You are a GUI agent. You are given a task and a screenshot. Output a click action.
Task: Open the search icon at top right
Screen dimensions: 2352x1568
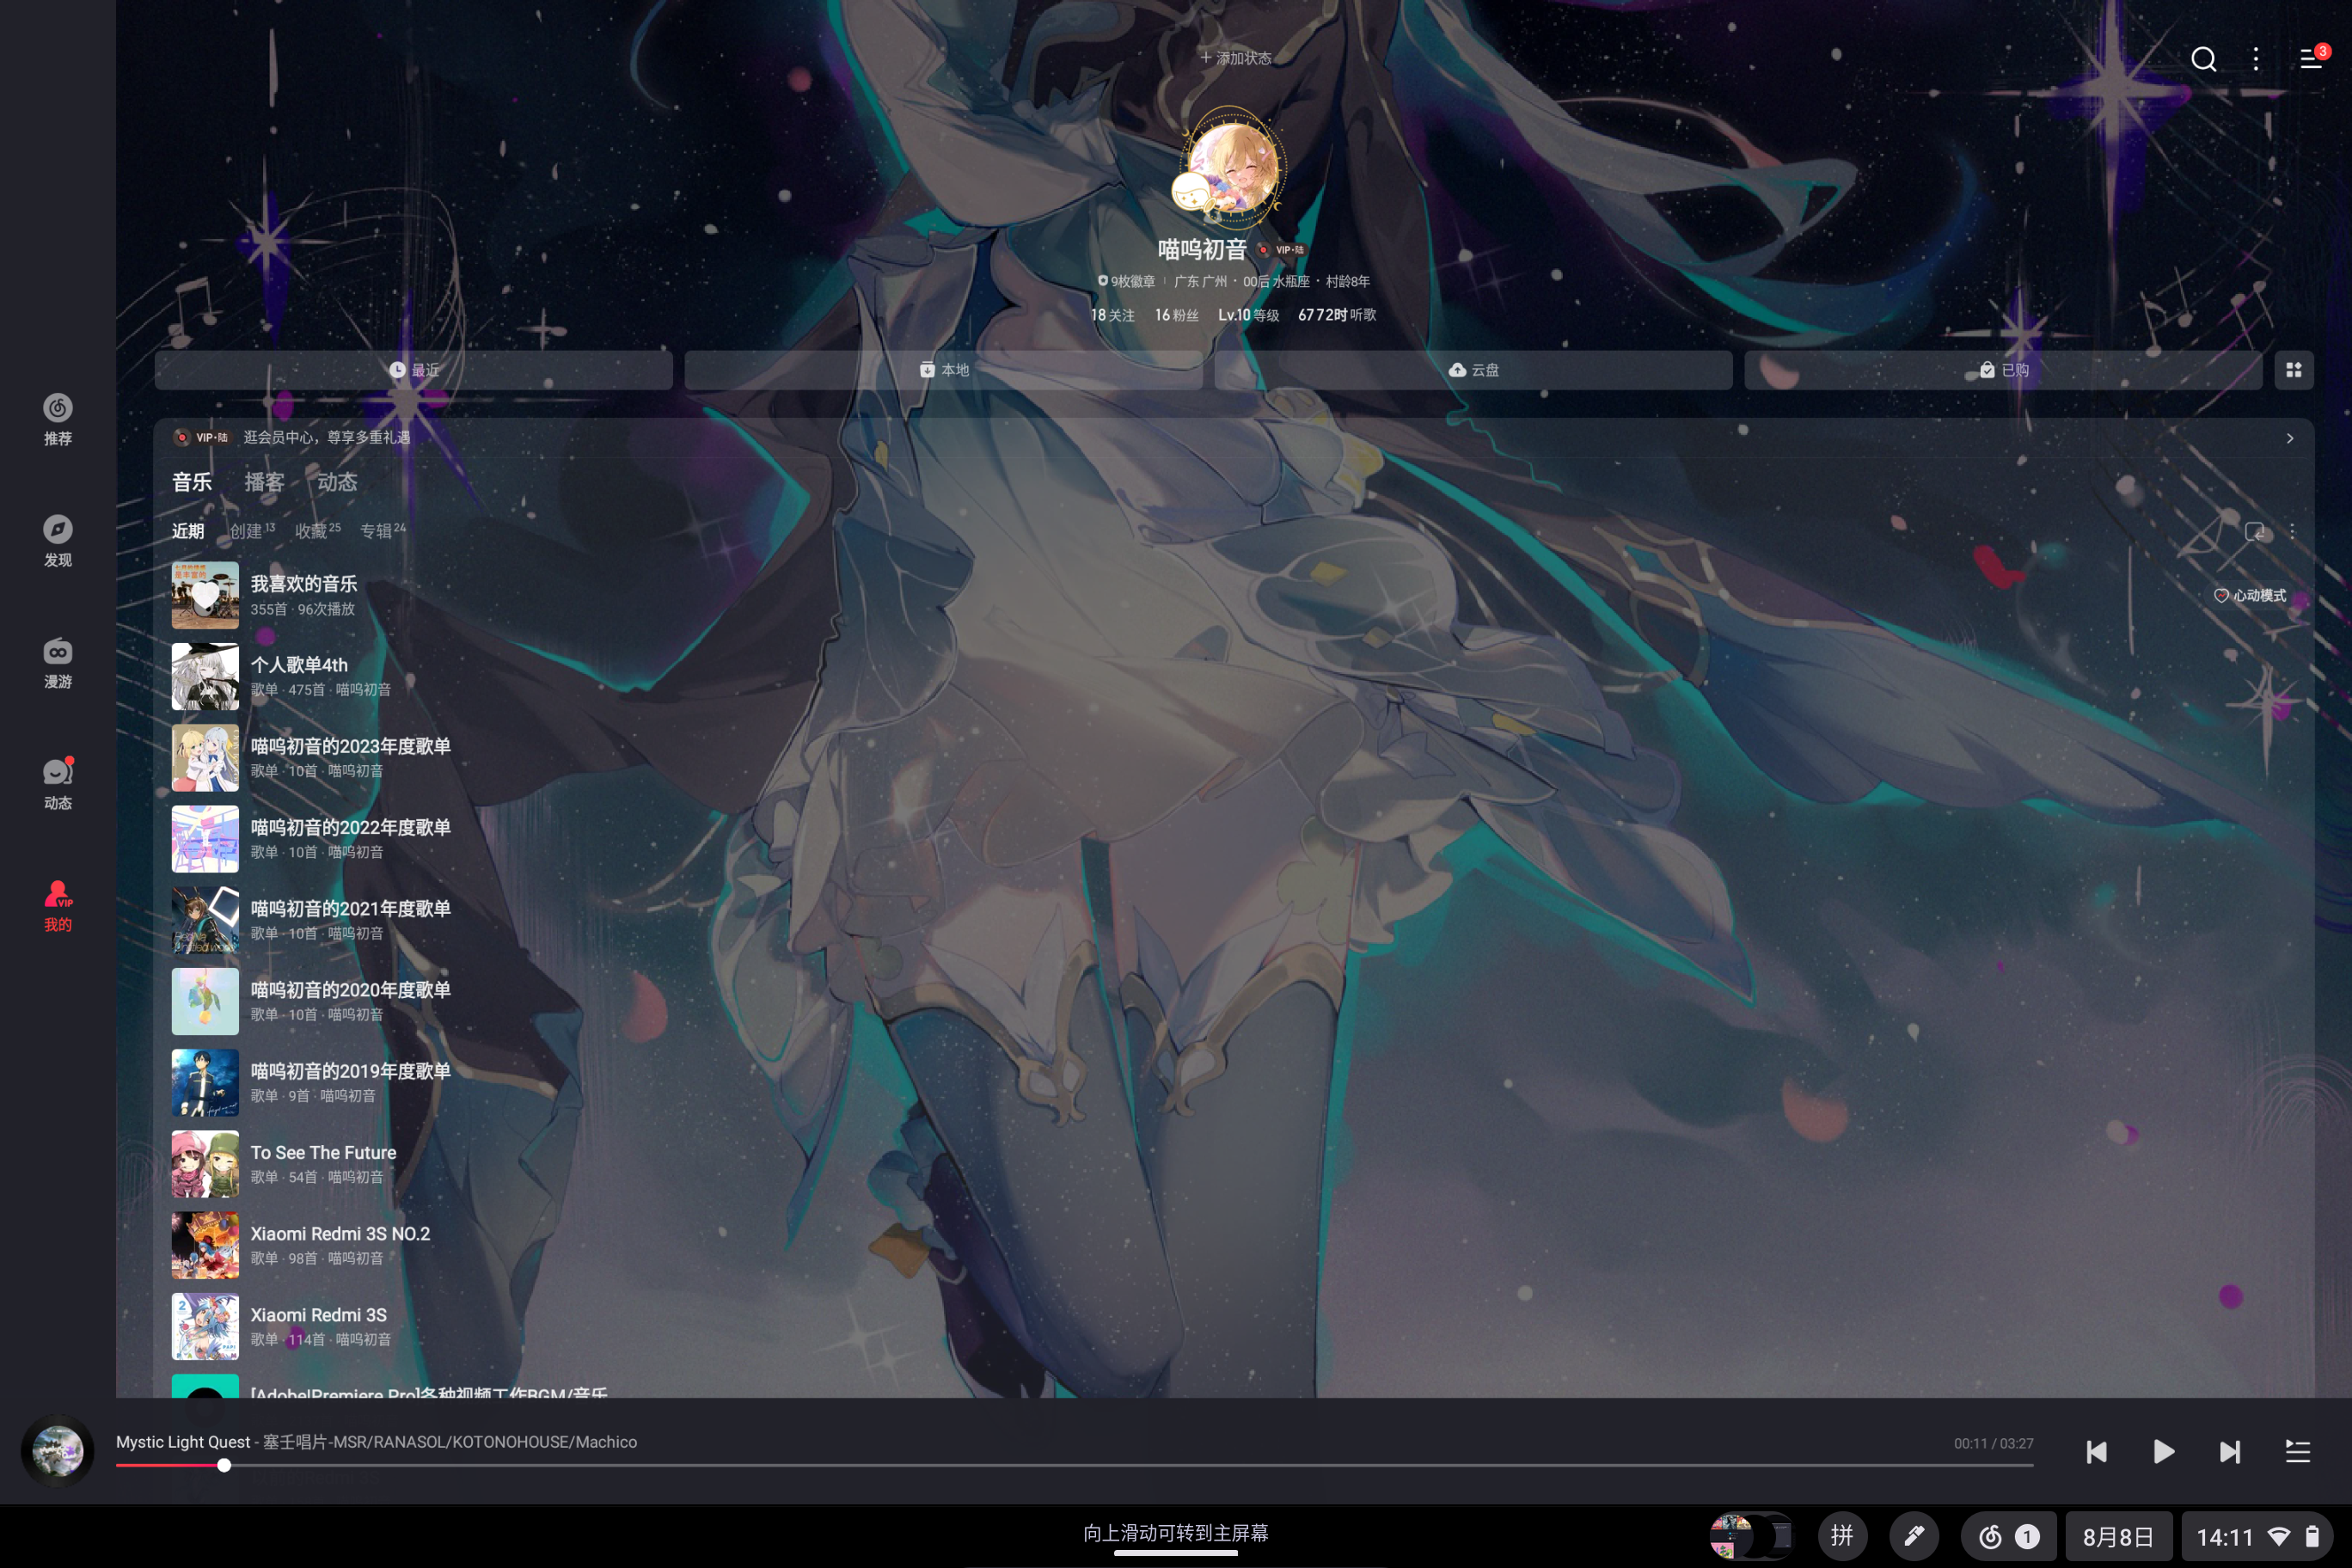[2203, 59]
